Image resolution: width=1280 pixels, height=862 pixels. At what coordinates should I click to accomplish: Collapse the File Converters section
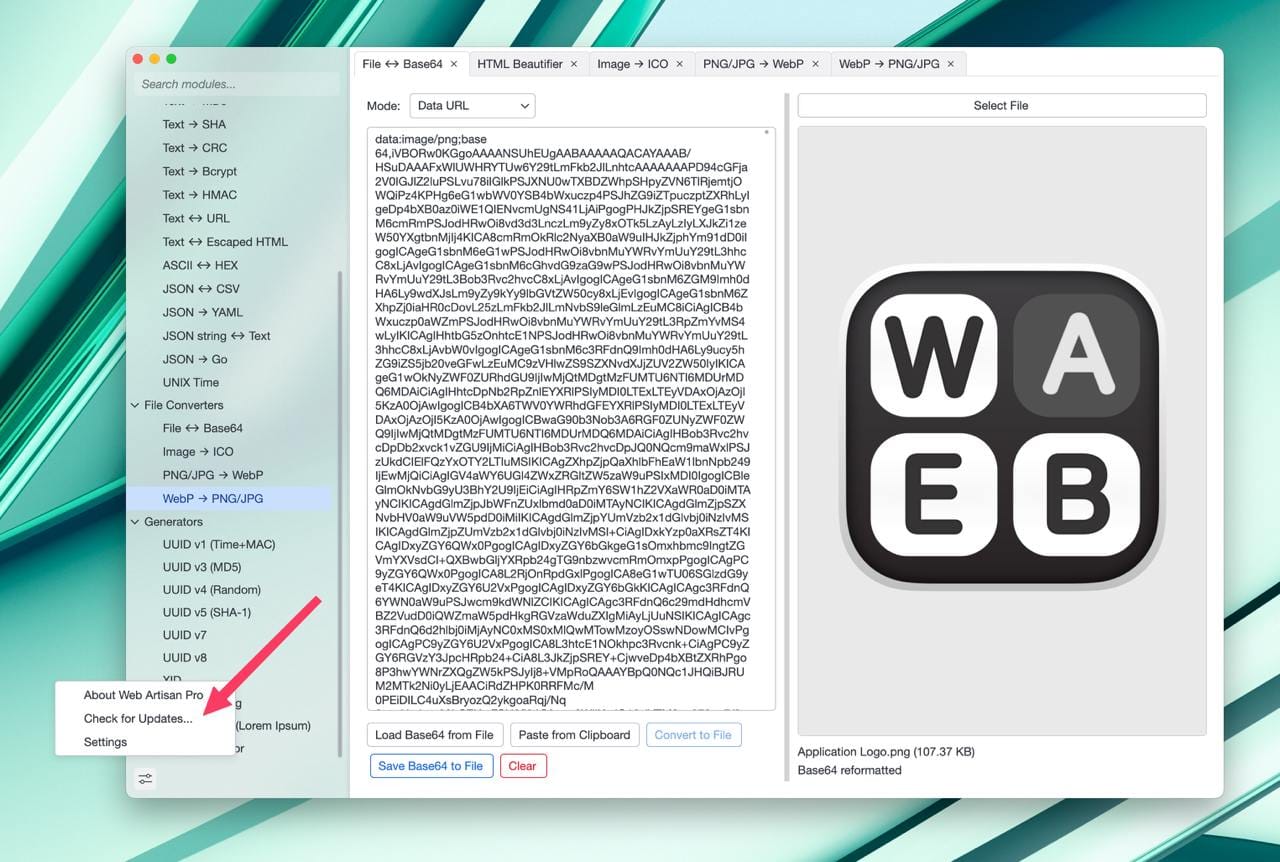[135, 405]
